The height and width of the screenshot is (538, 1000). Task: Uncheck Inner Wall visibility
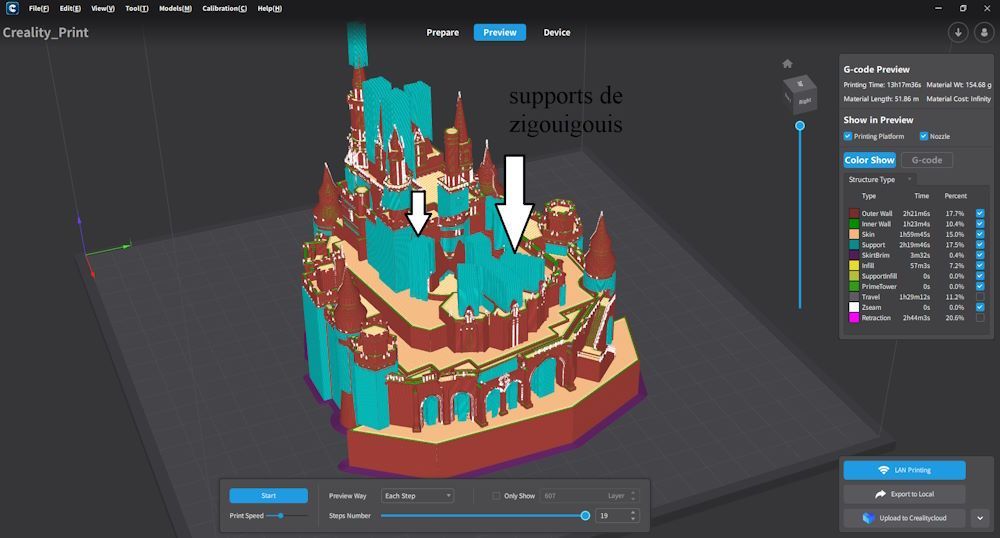980,224
